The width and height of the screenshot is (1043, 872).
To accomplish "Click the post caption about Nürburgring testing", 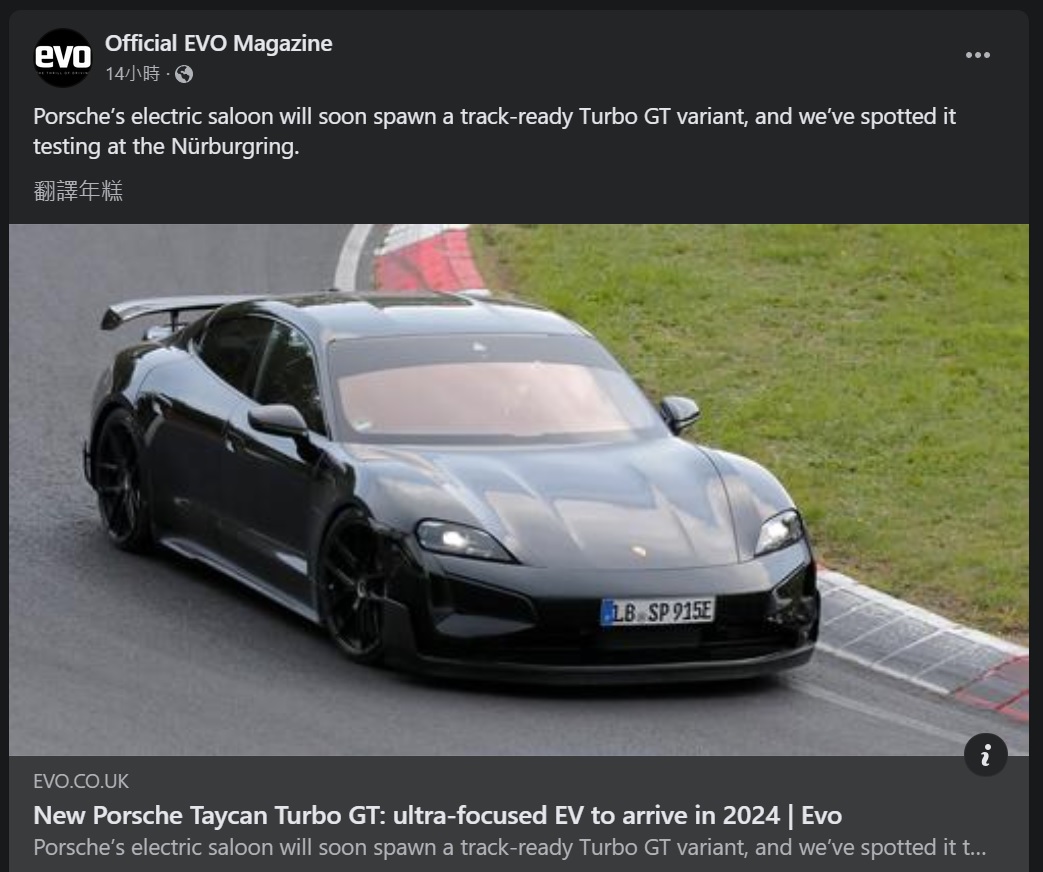I will tap(494, 131).
